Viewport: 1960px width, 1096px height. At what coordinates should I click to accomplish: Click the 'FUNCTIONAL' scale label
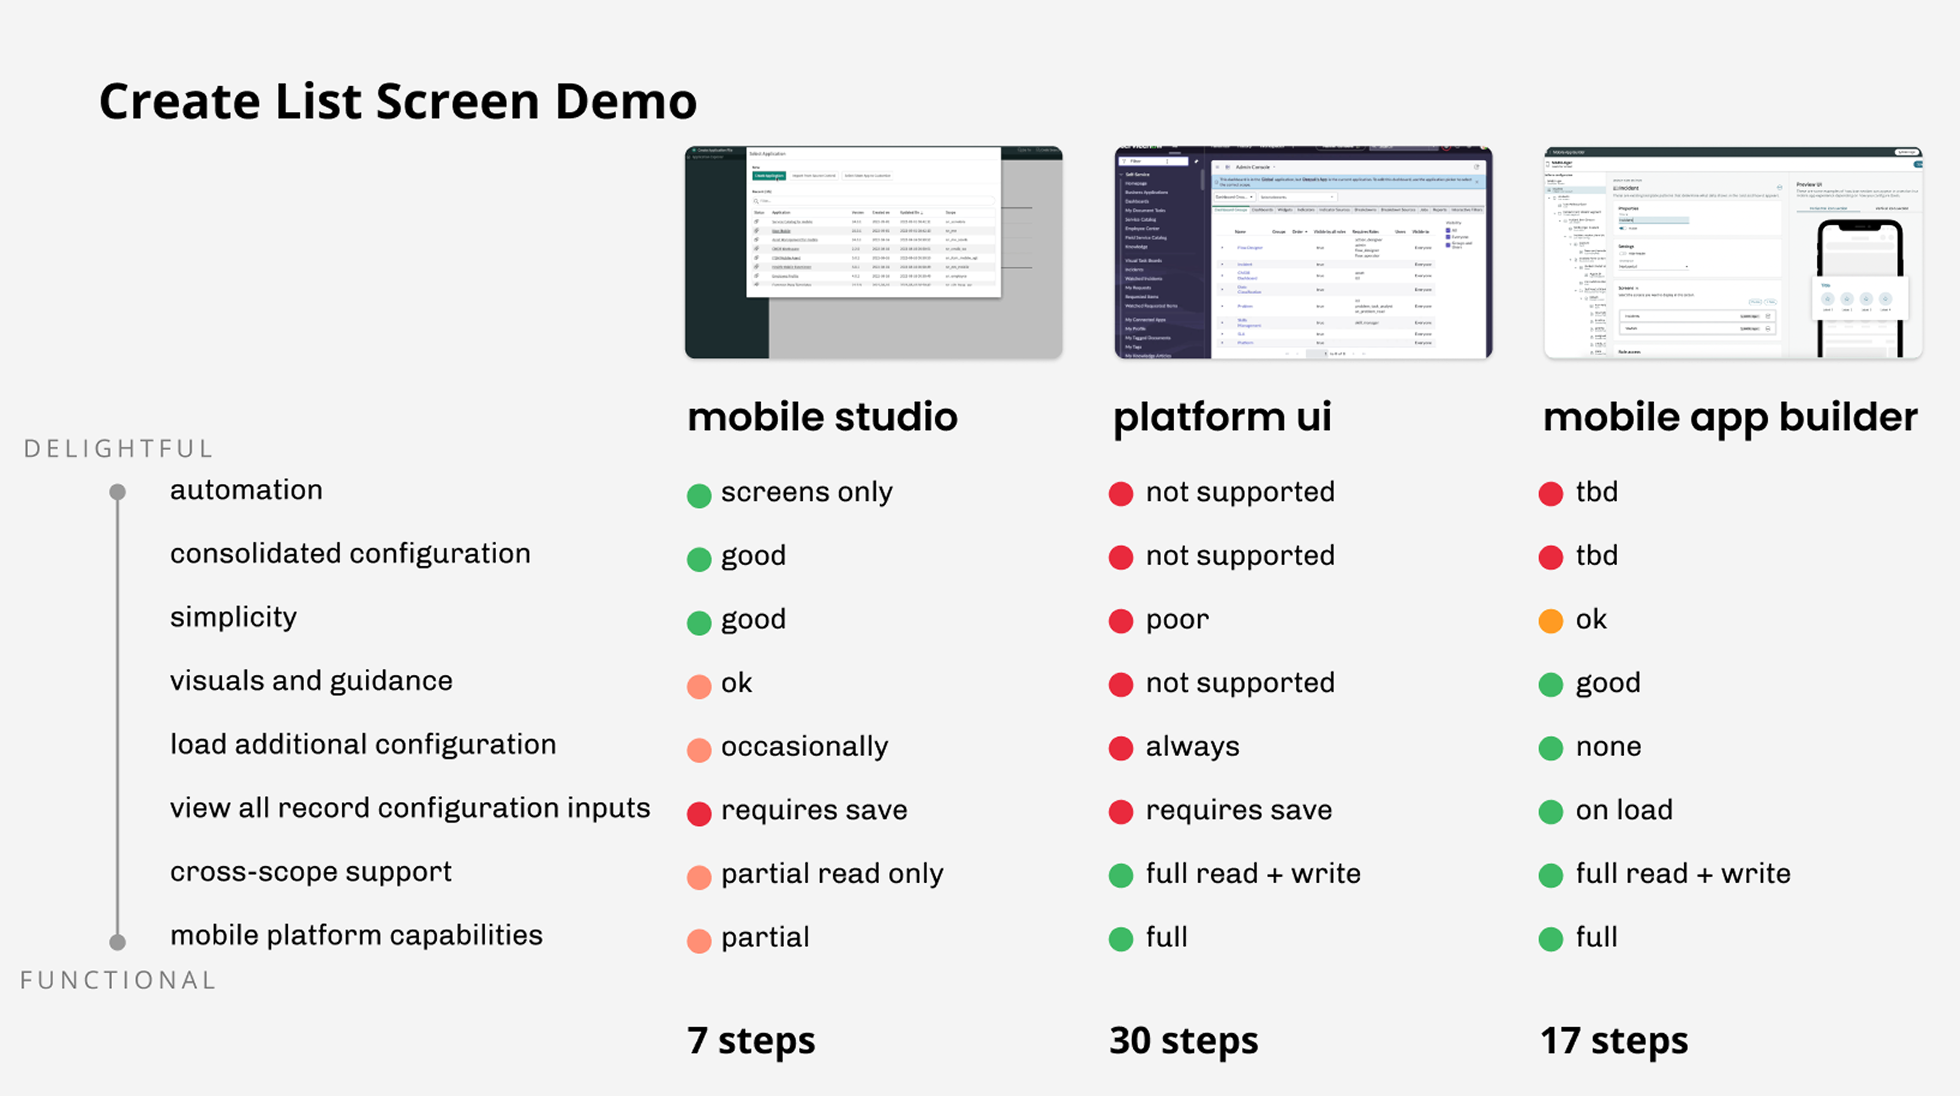(119, 981)
